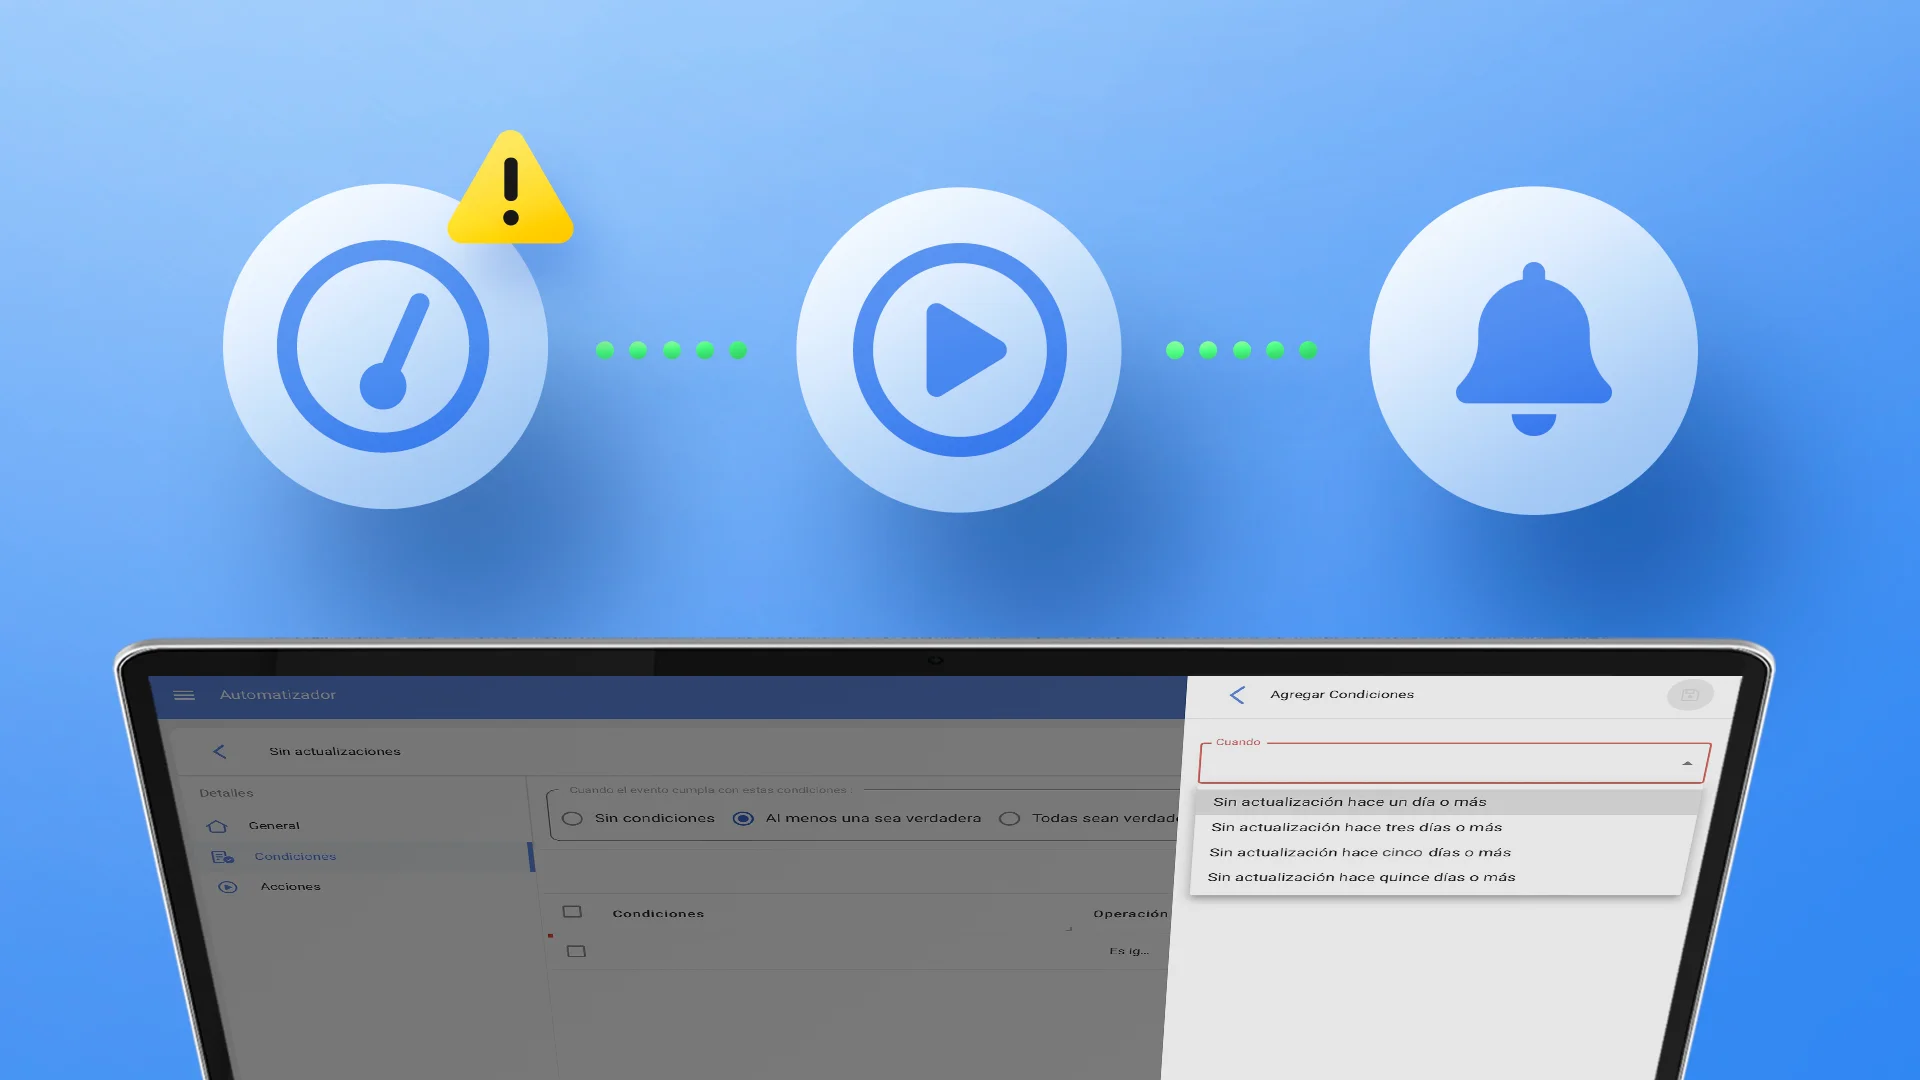This screenshot has height=1080, width=1920.
Task: Click back arrow in Agregar Condiciones panel
Action: click(x=1237, y=695)
